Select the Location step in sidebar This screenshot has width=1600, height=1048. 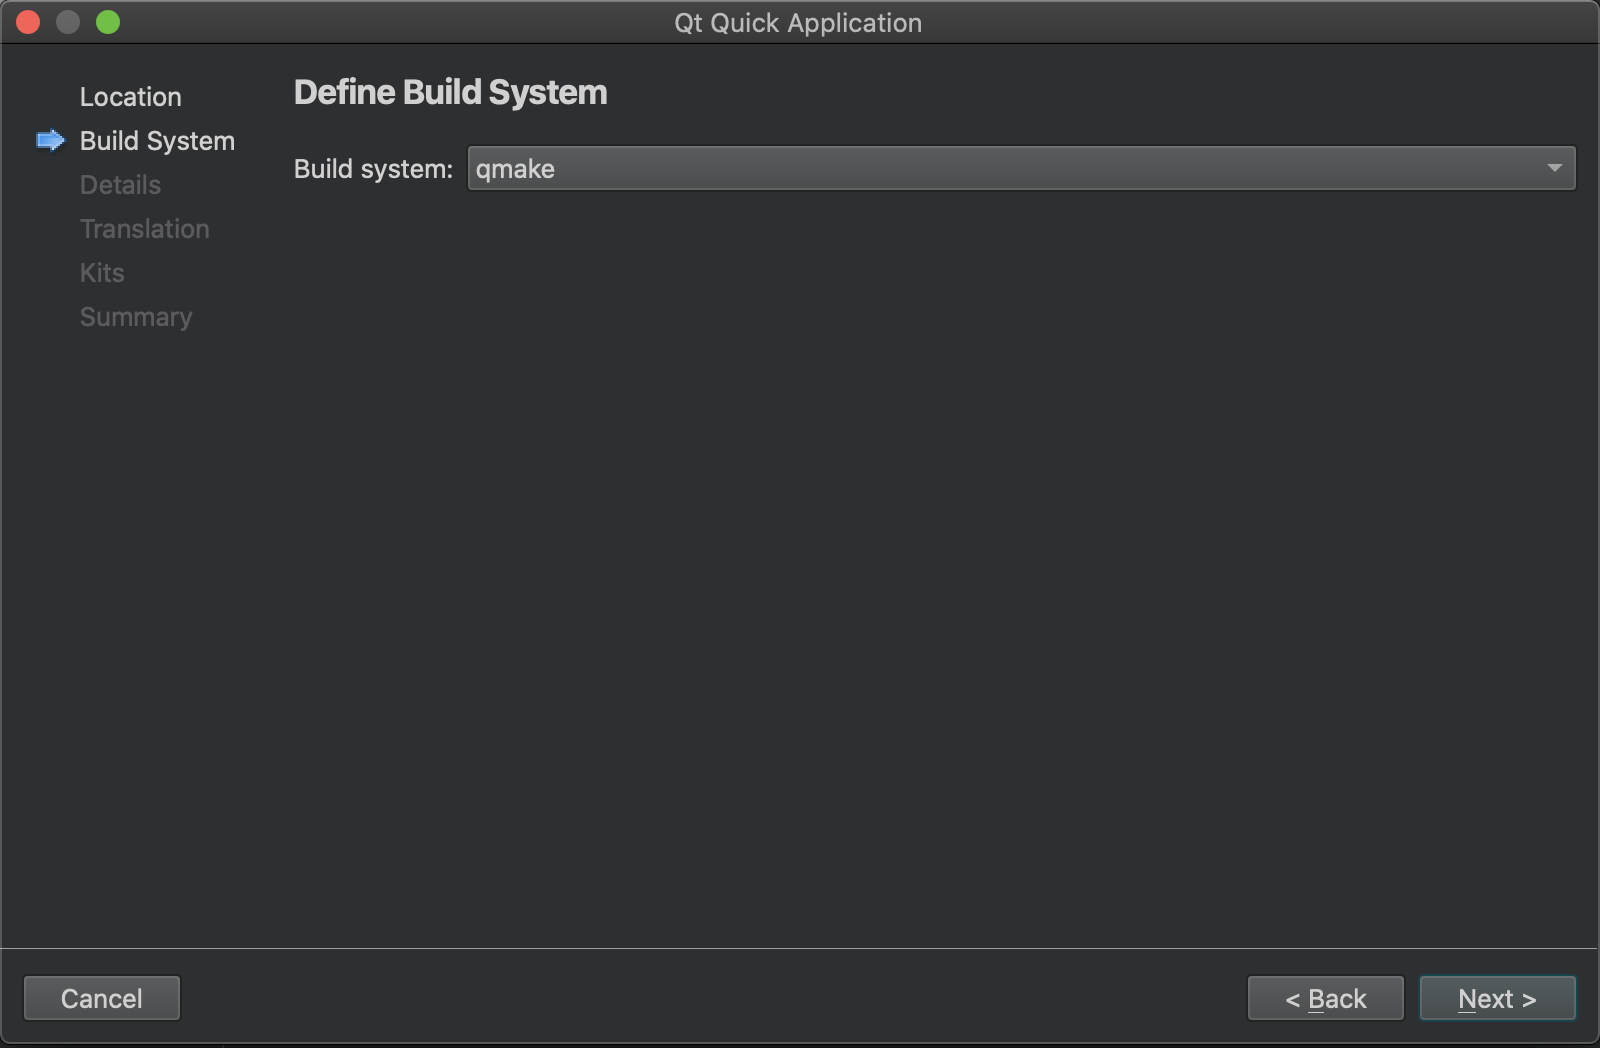click(x=131, y=97)
